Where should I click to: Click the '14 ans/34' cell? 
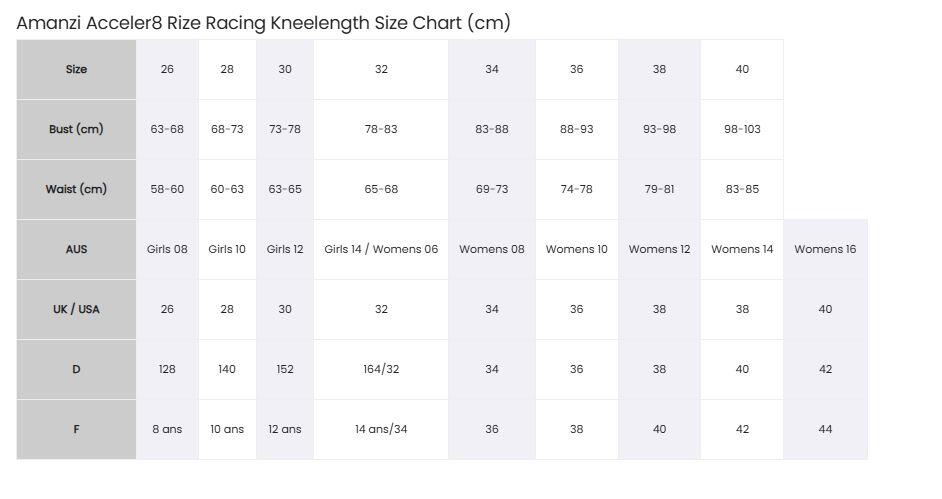[x=381, y=430]
